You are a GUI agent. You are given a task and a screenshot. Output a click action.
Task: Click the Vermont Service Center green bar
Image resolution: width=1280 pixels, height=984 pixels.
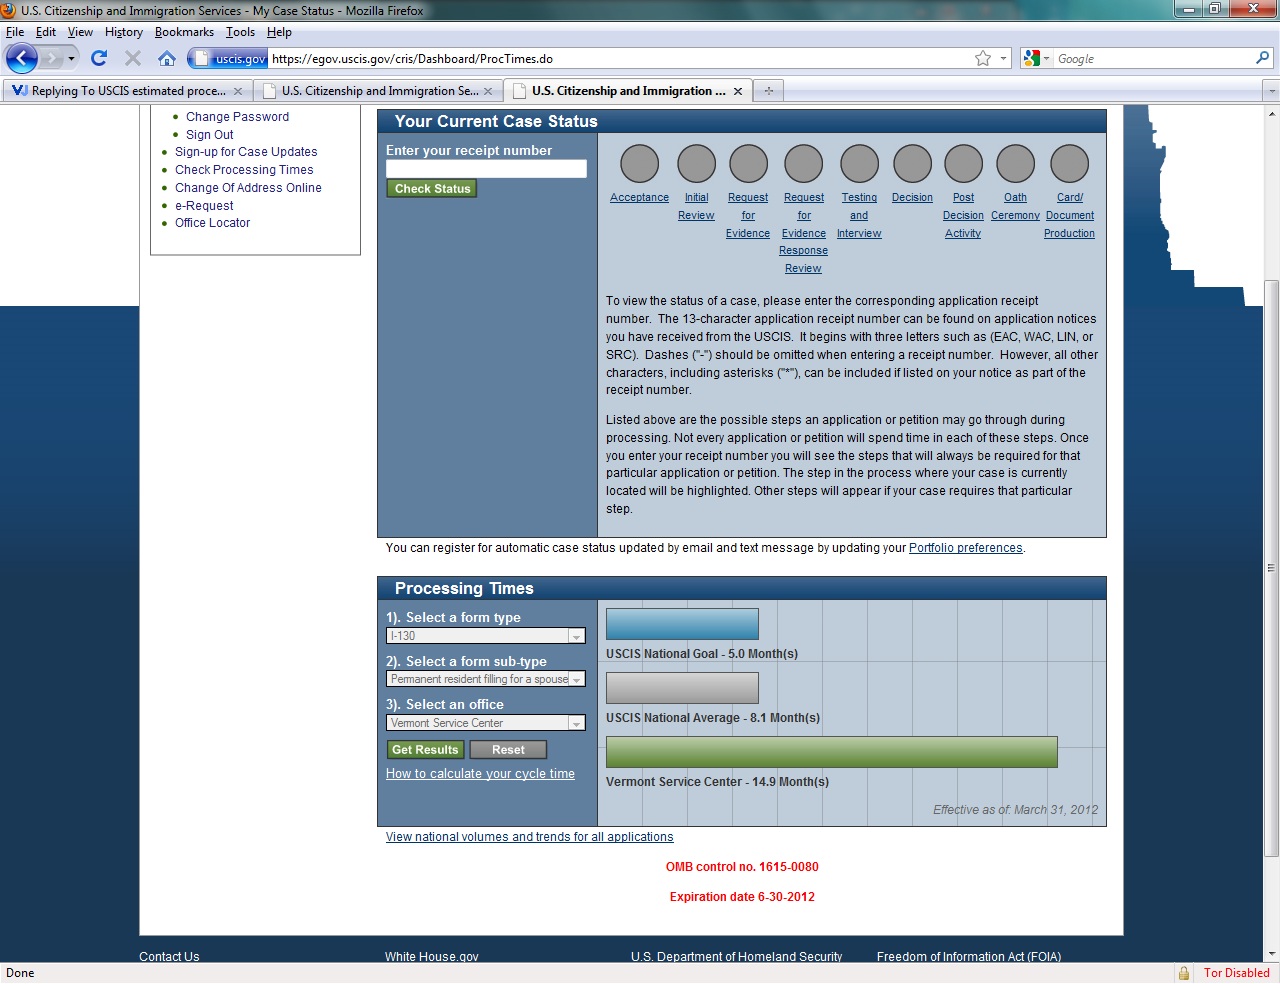coord(832,752)
